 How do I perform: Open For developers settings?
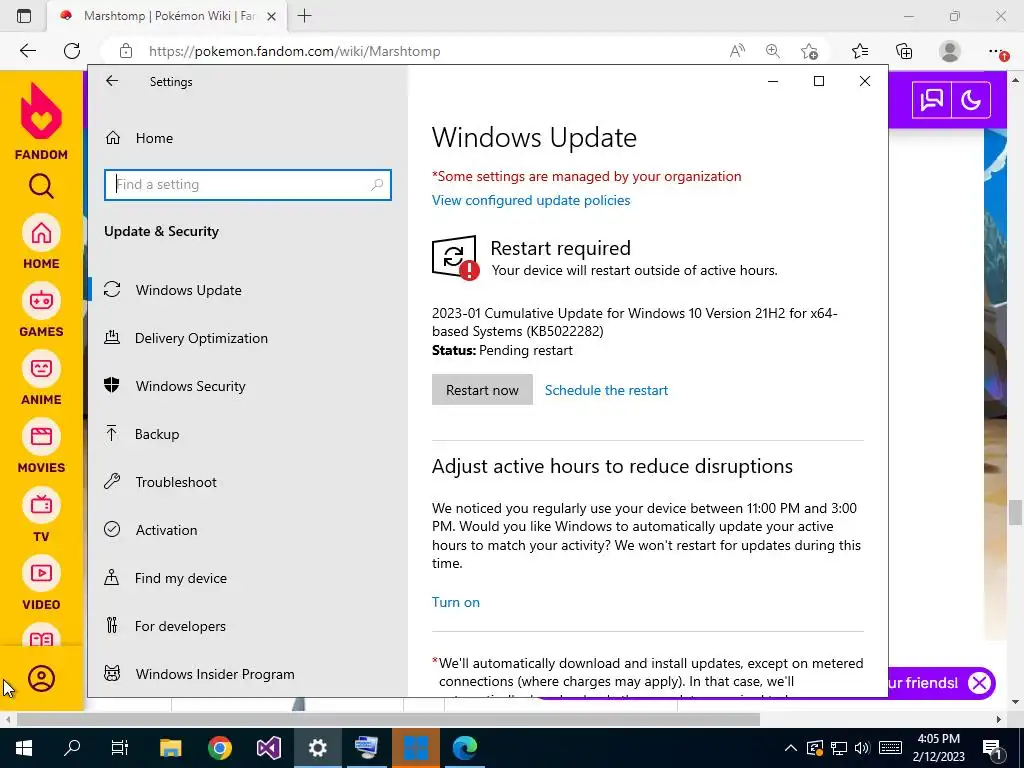[x=180, y=626]
